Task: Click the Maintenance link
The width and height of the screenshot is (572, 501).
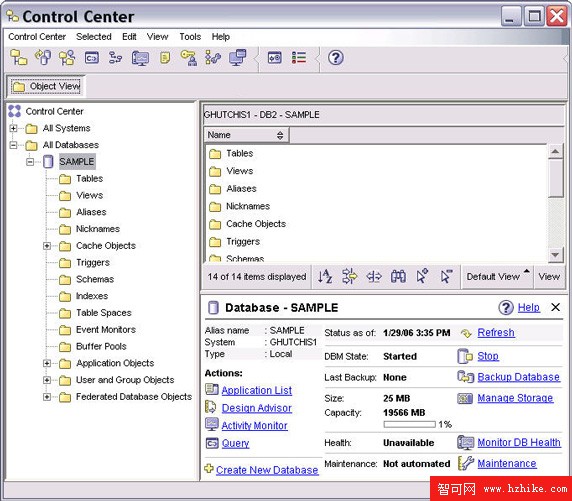Action: 507,463
